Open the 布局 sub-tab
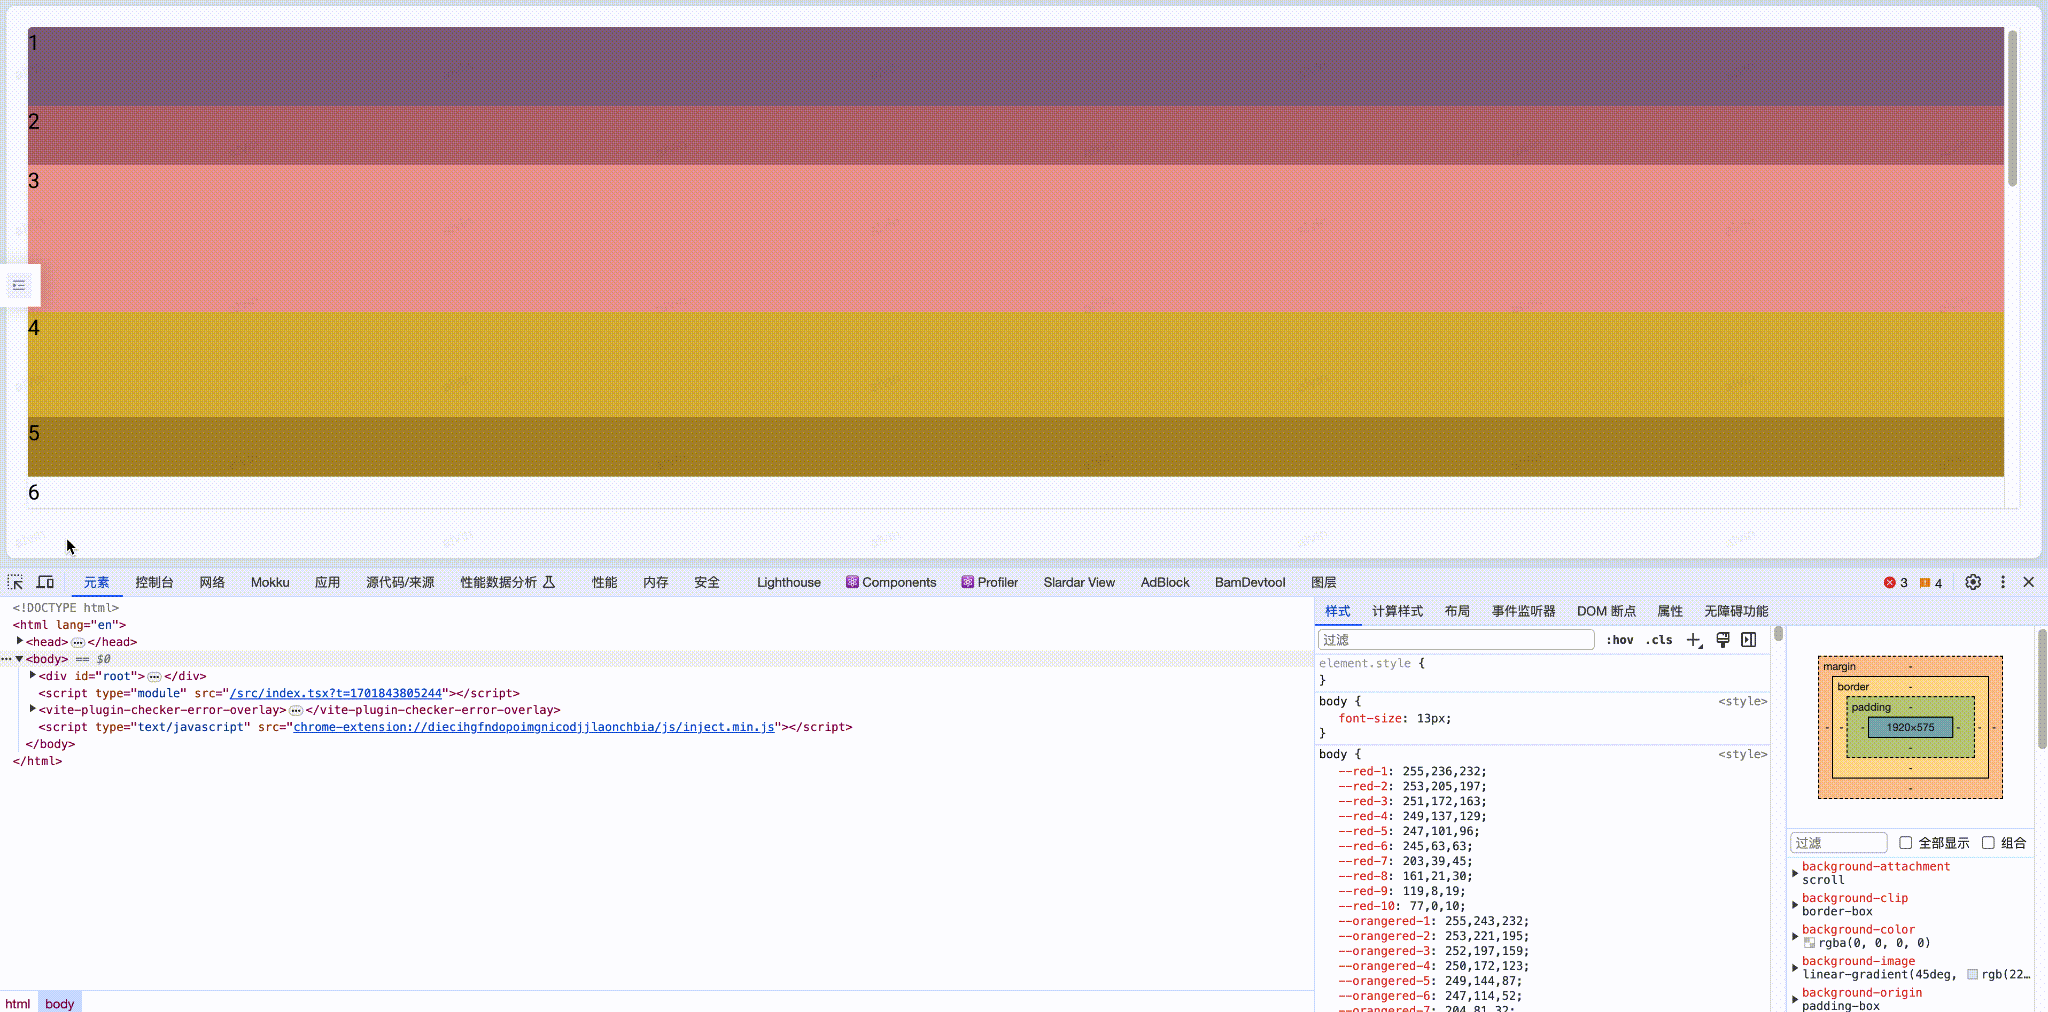 1457,611
